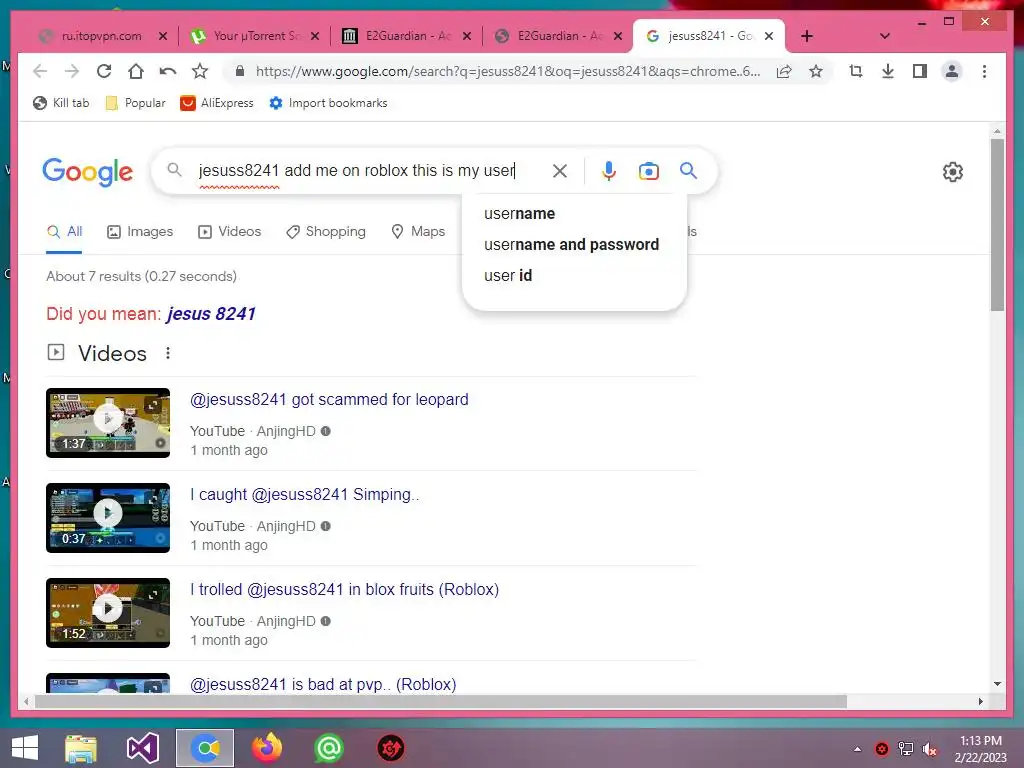Show hidden system tray icons
Viewport: 1024px width, 768px height.
(x=857, y=749)
